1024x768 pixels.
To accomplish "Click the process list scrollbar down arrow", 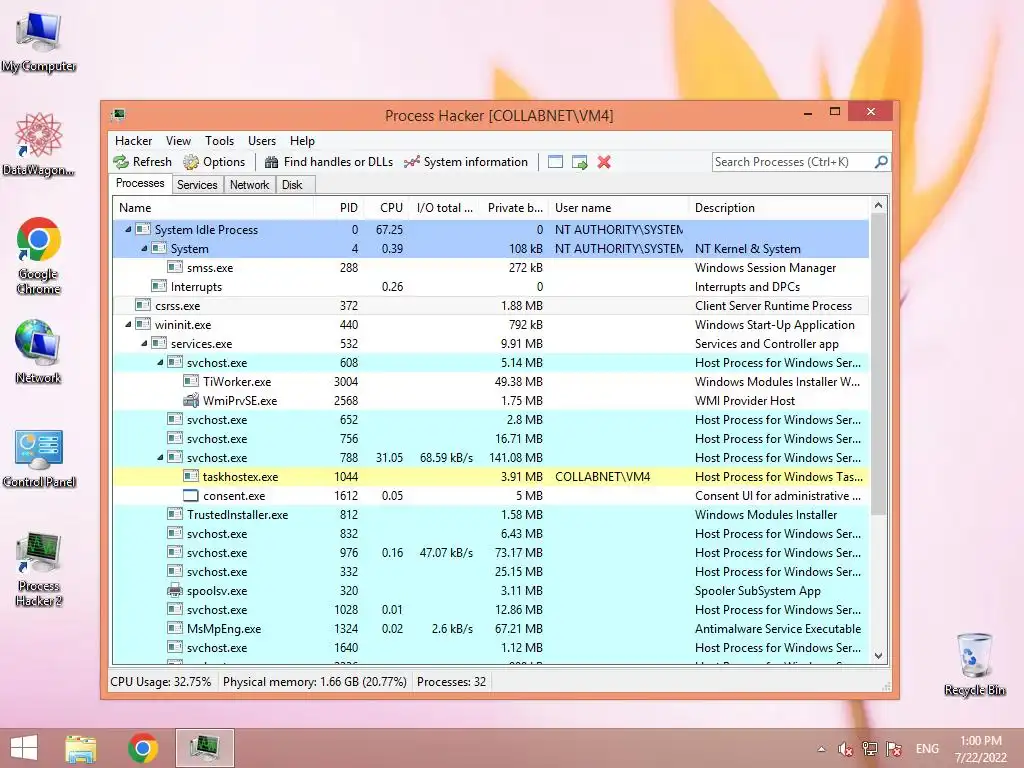I will click(x=878, y=656).
